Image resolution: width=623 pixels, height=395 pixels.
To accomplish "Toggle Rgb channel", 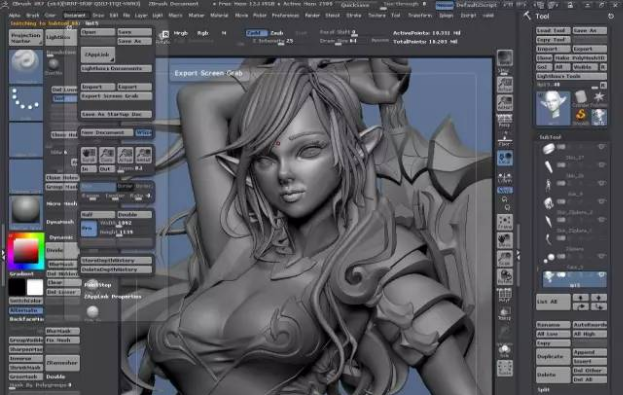I will pyautogui.click(x=203, y=33).
